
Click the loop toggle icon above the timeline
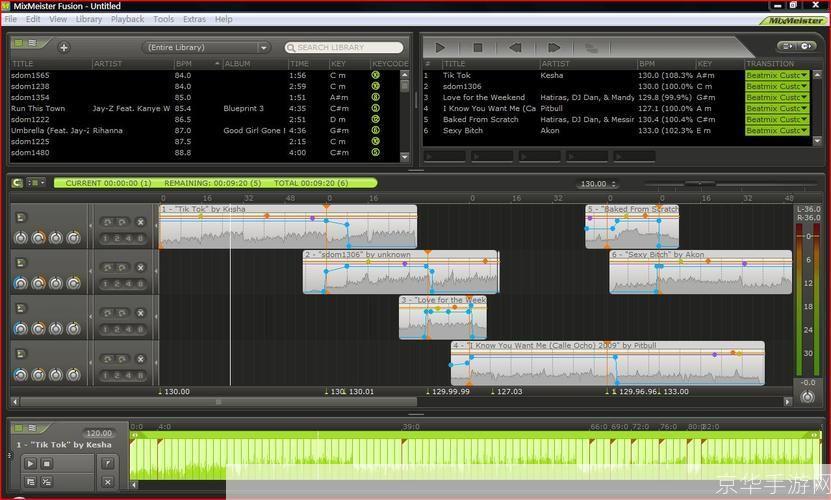pyautogui.click(x=17, y=183)
